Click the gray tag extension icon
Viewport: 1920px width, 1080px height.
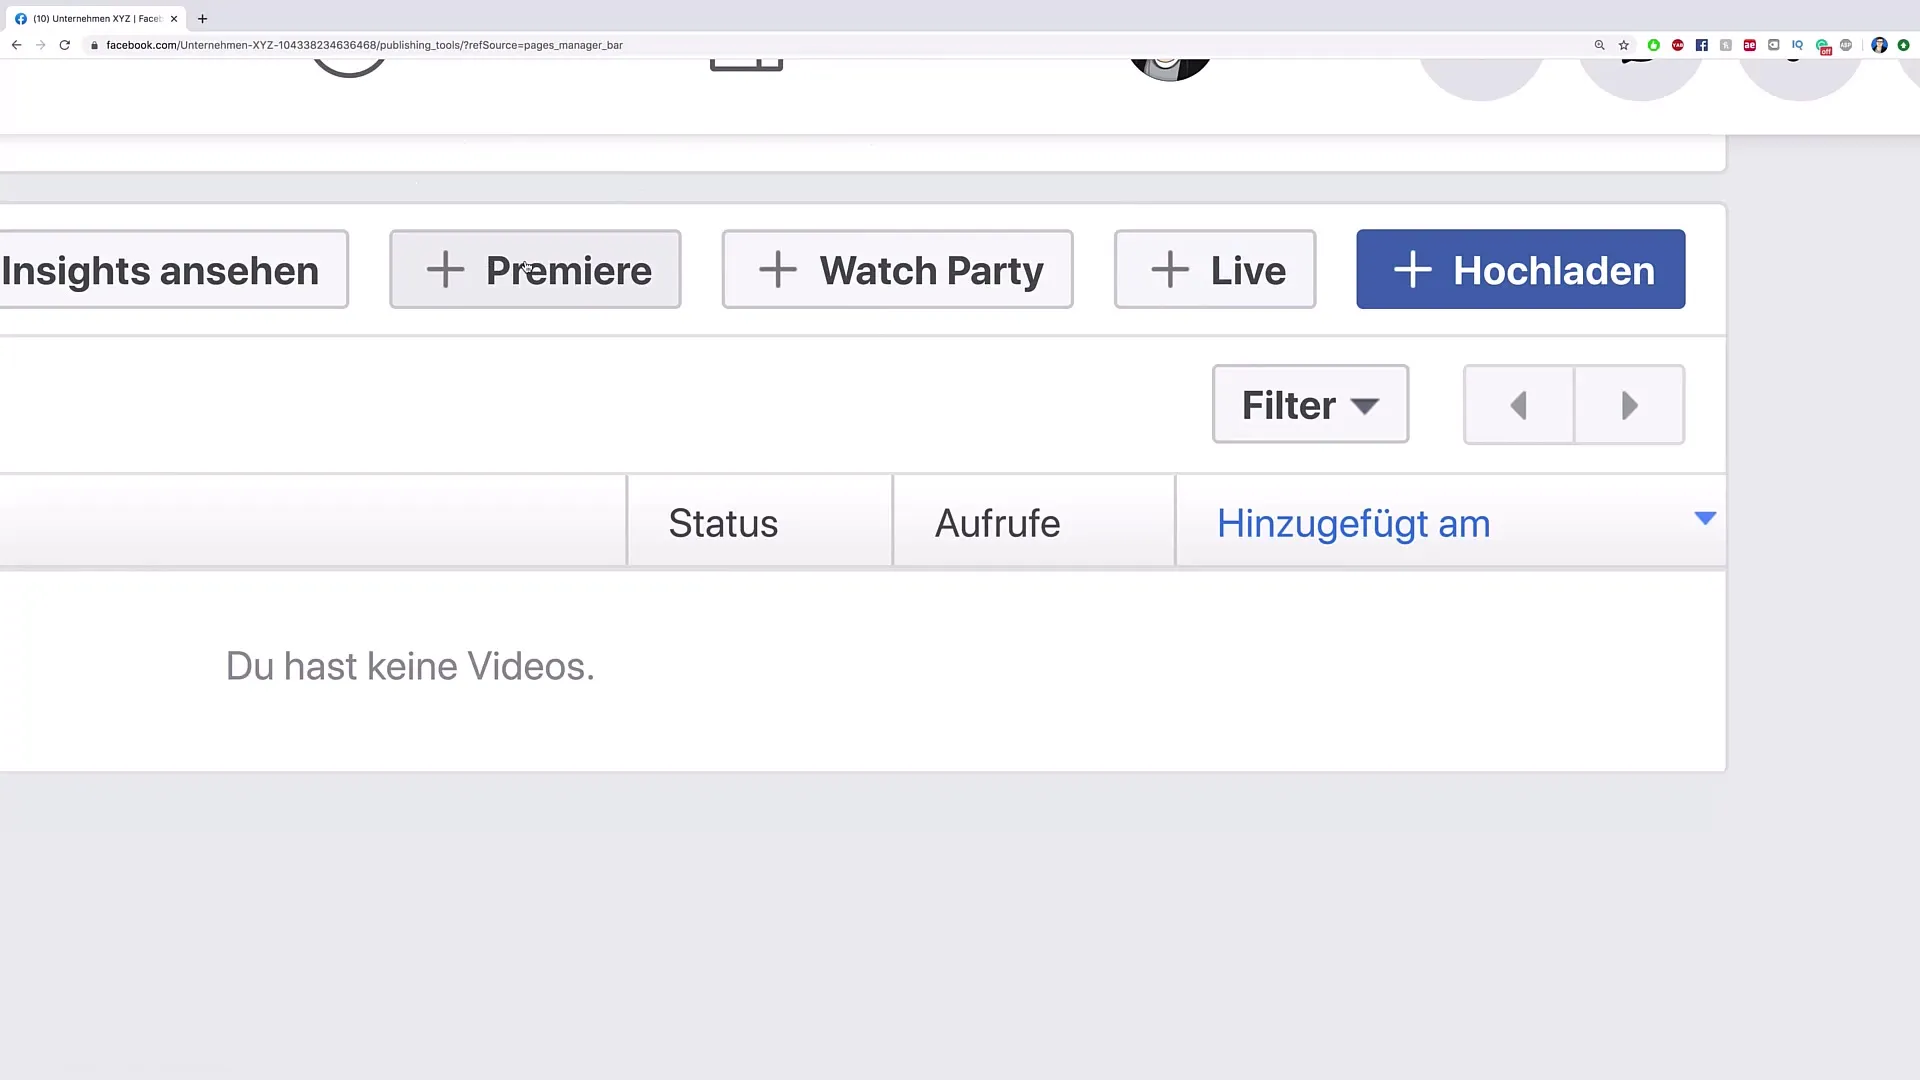coord(1774,45)
